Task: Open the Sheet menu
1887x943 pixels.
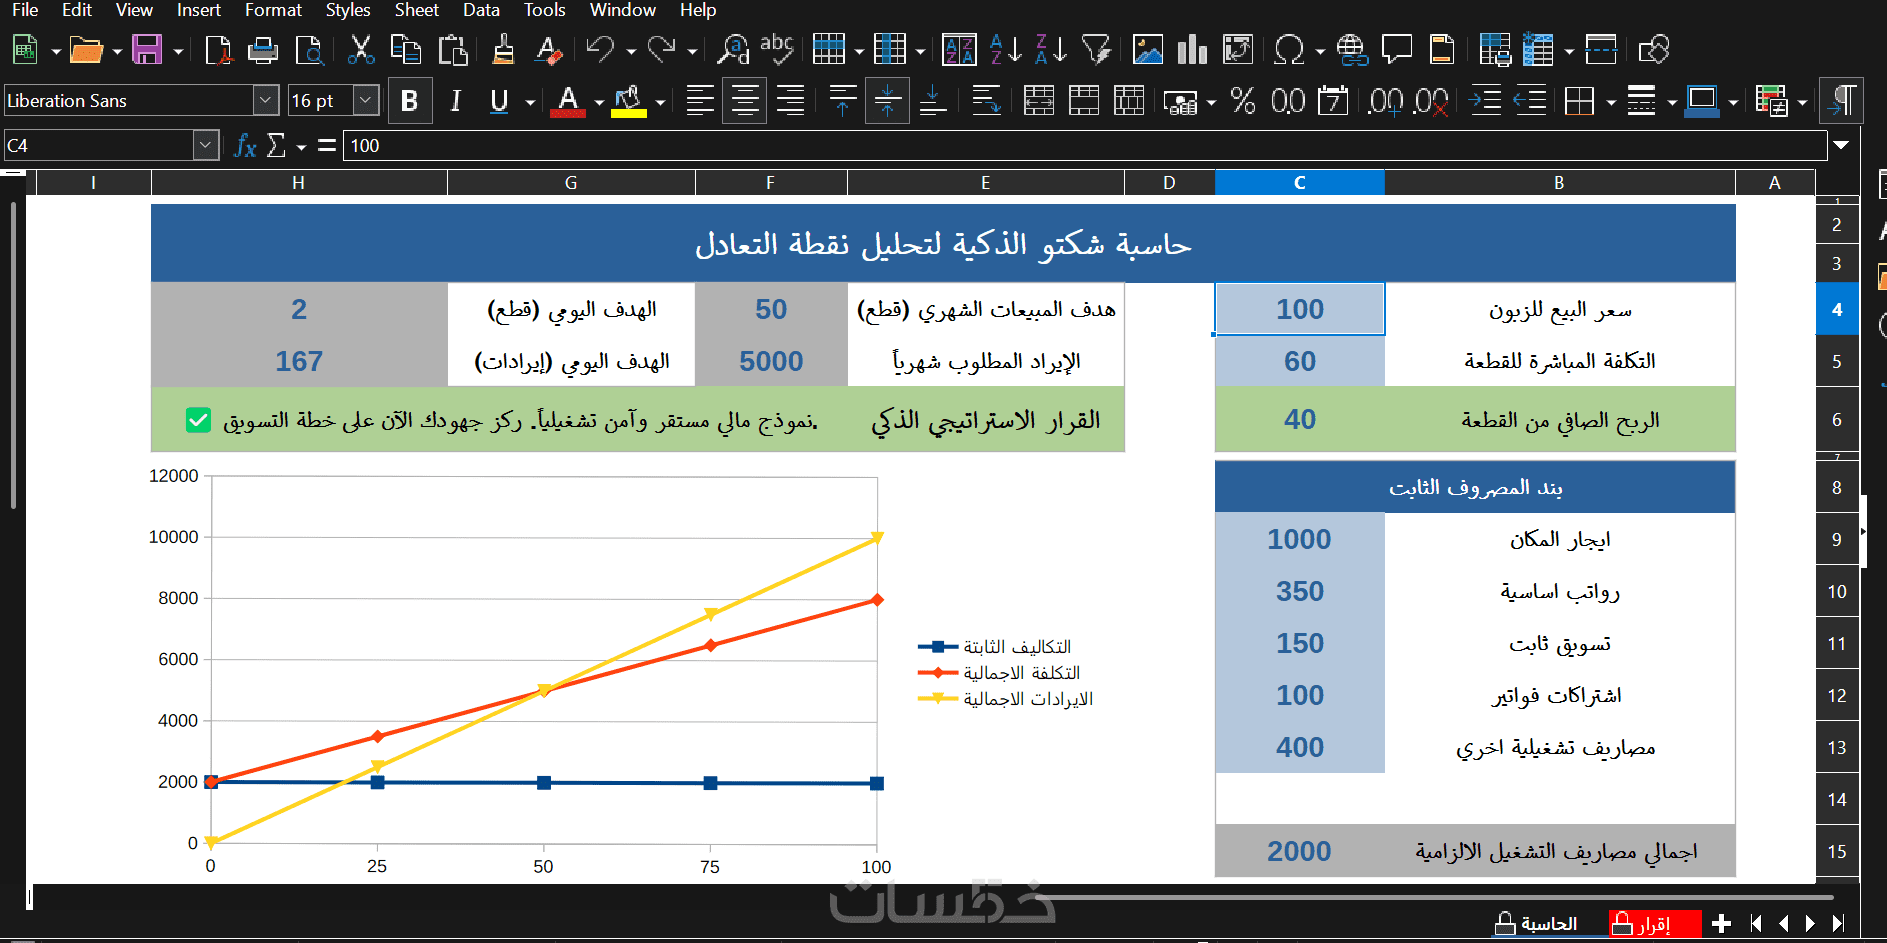Action: [x=416, y=10]
